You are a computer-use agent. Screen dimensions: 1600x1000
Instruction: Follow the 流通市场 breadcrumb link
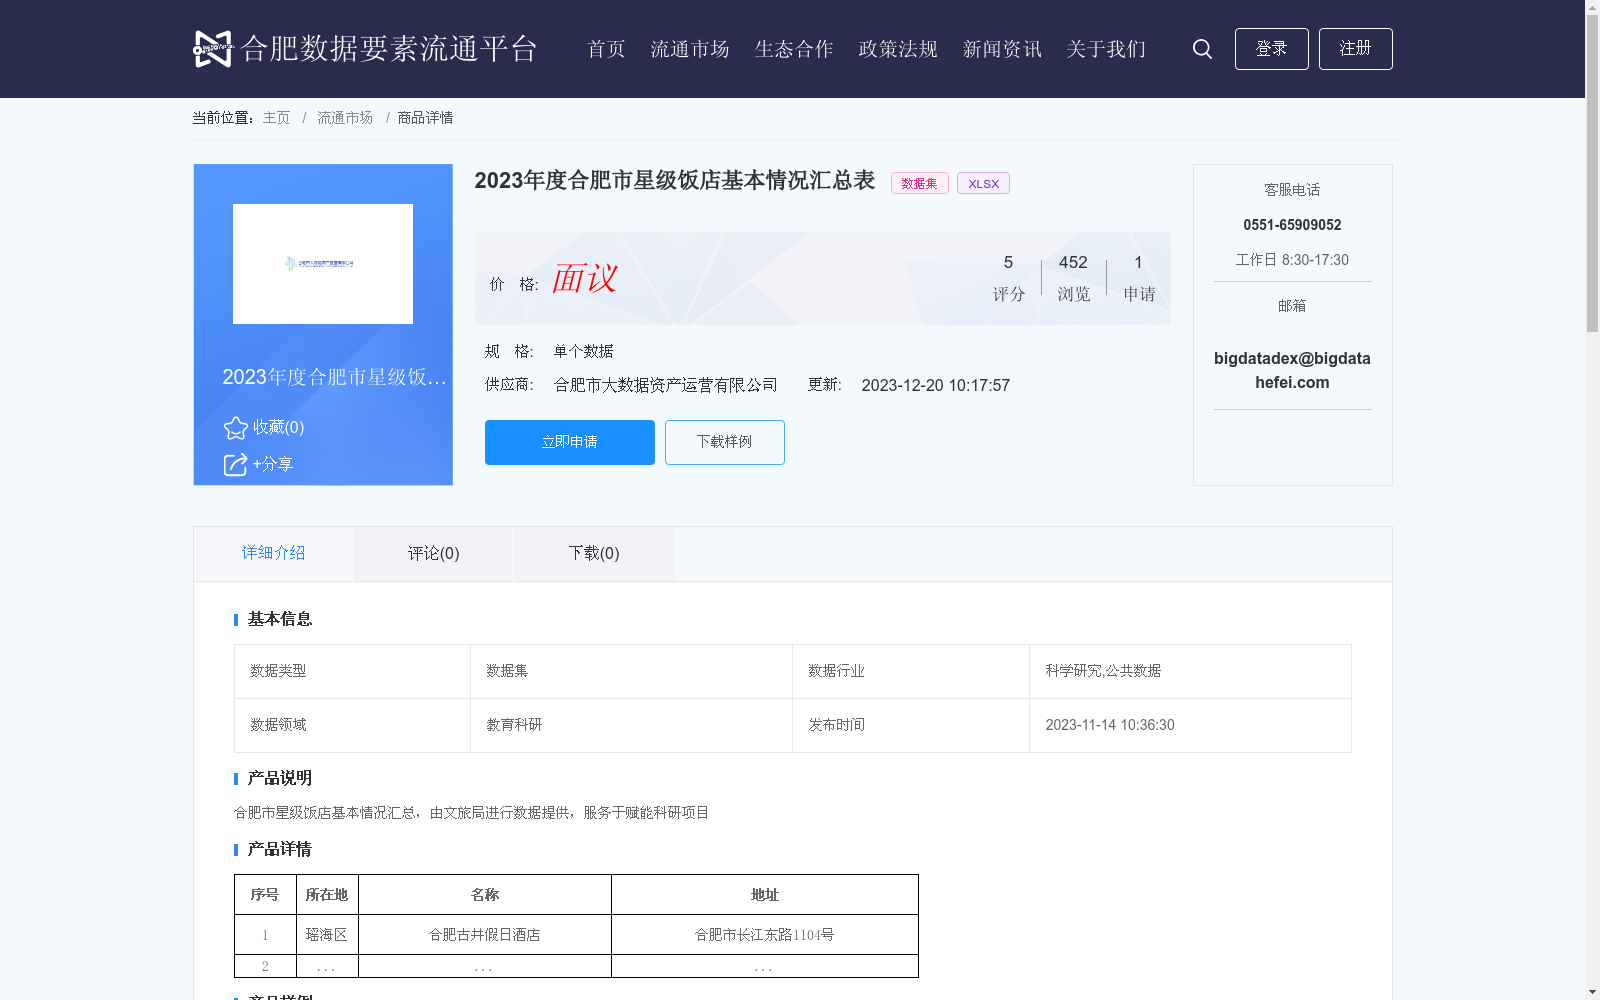(345, 118)
